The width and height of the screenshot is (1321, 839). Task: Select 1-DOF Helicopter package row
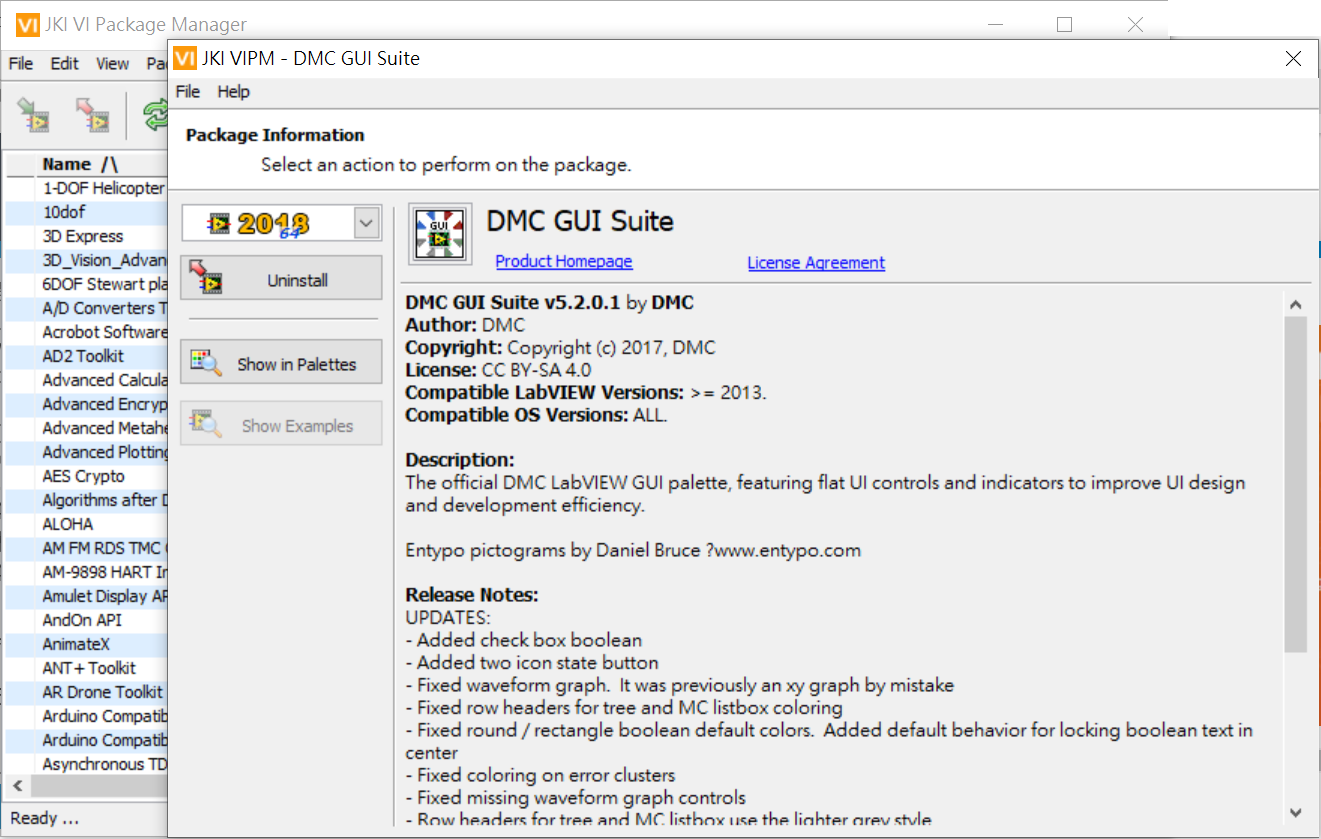click(x=86, y=188)
